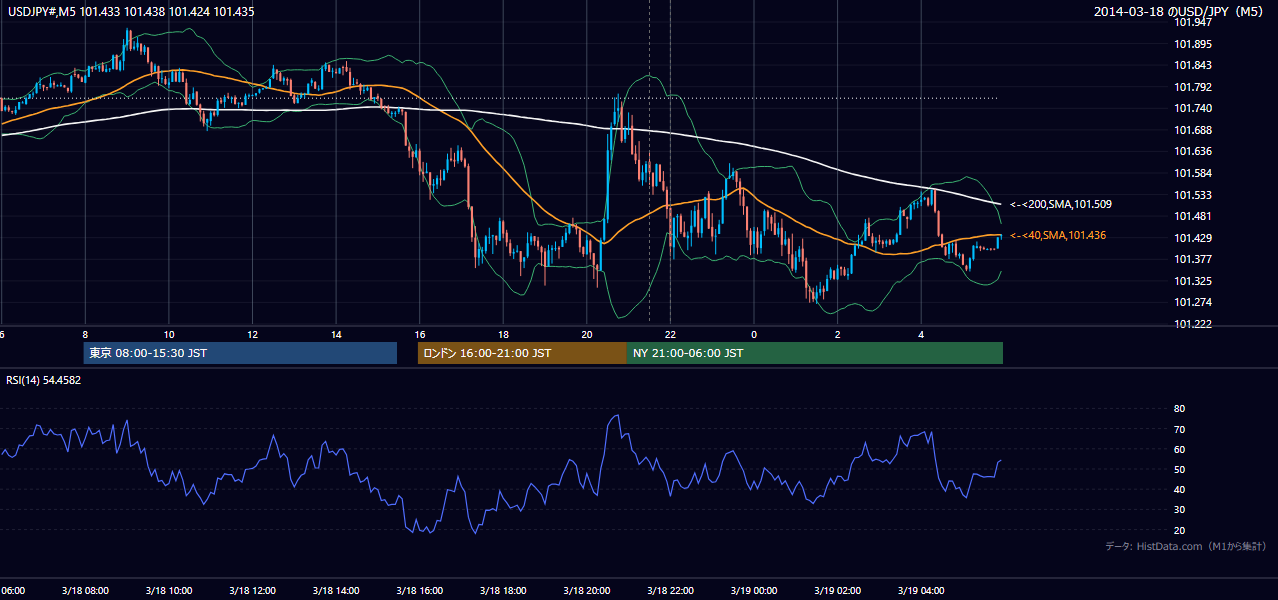Click the 3/18 08:00 time axis label
The image size is (1278, 600).
85,591
